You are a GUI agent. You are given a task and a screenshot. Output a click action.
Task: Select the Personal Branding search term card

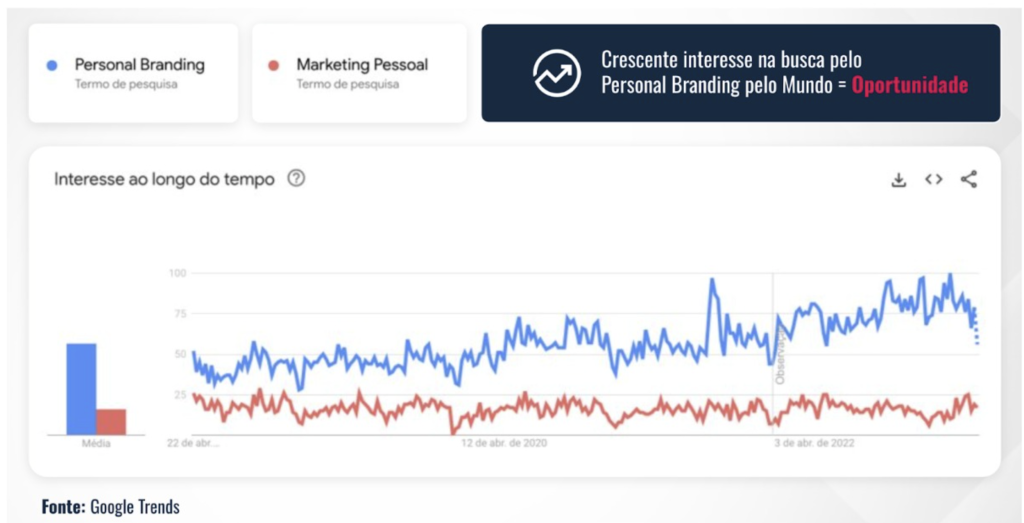pos(133,73)
